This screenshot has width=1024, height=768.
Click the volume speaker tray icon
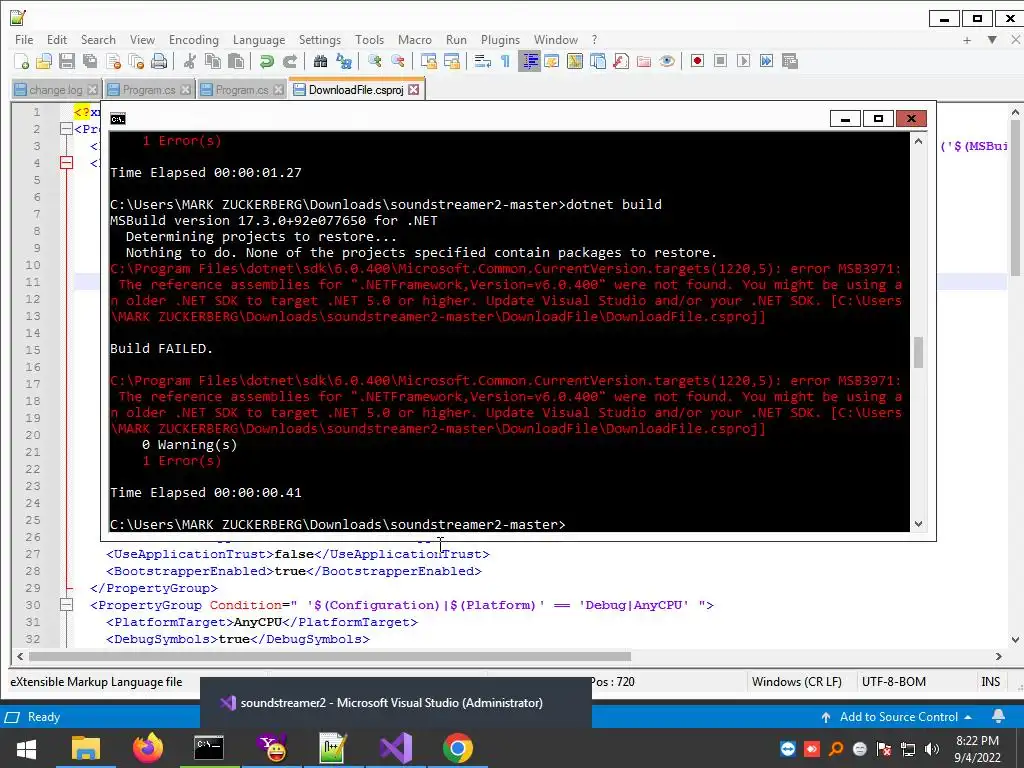click(x=931, y=749)
